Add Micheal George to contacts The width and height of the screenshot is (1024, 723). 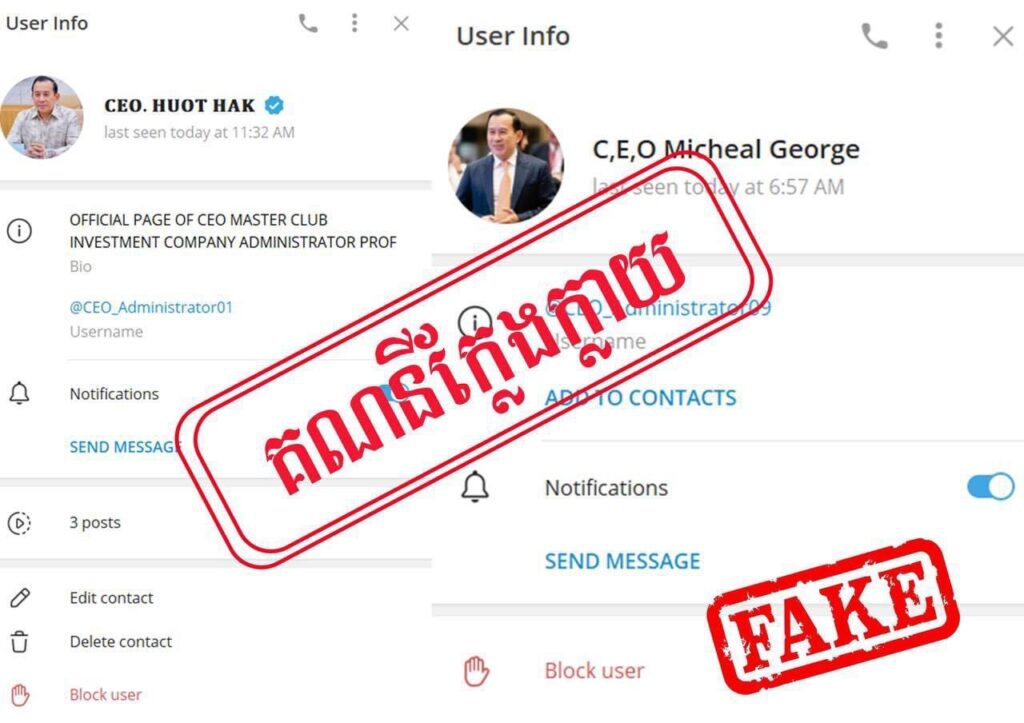[x=641, y=397]
